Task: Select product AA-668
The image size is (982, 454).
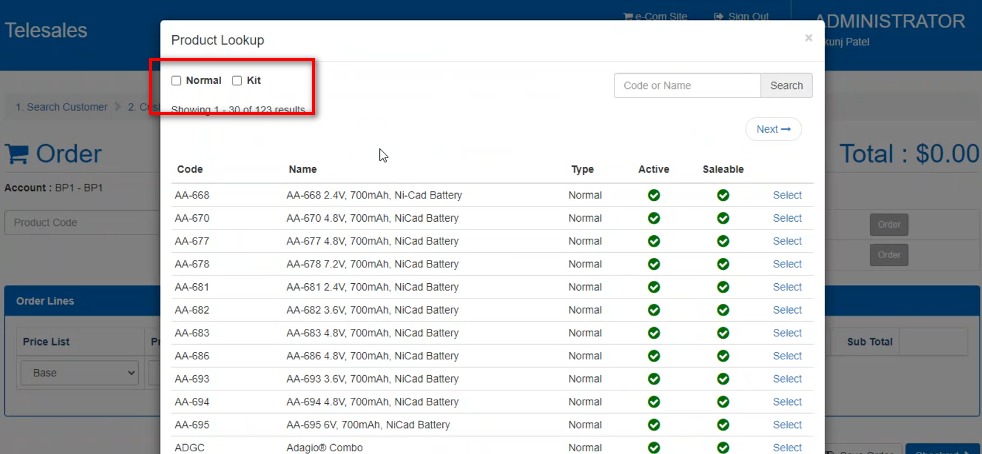Action: point(787,195)
